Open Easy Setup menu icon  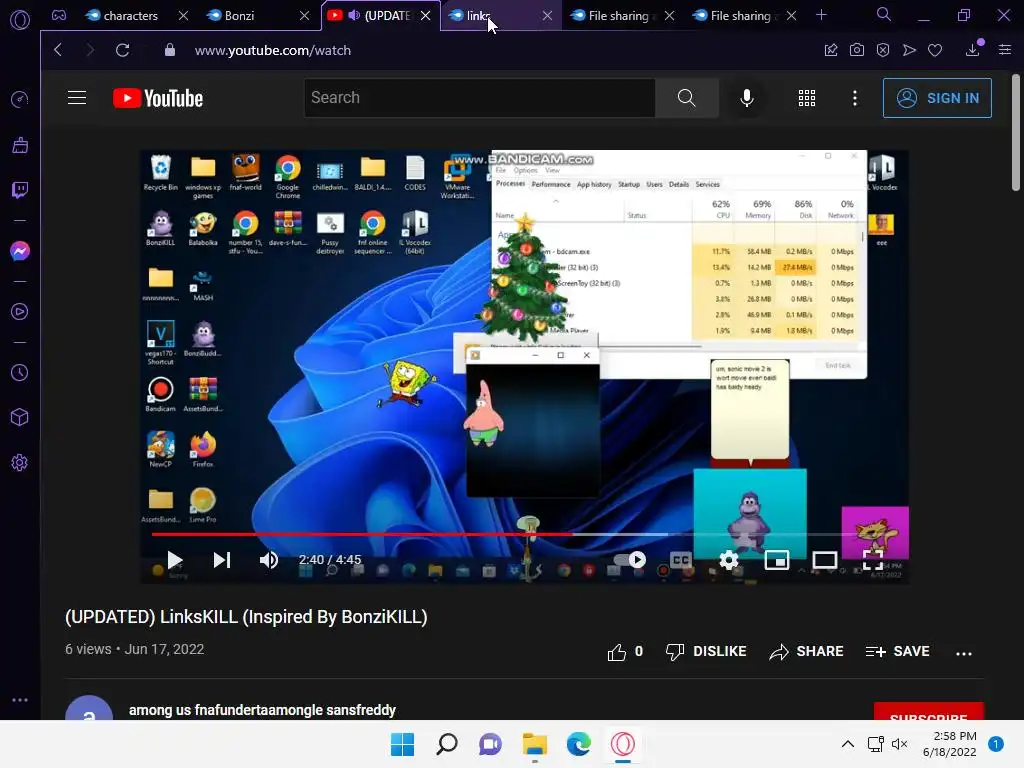point(1005,50)
